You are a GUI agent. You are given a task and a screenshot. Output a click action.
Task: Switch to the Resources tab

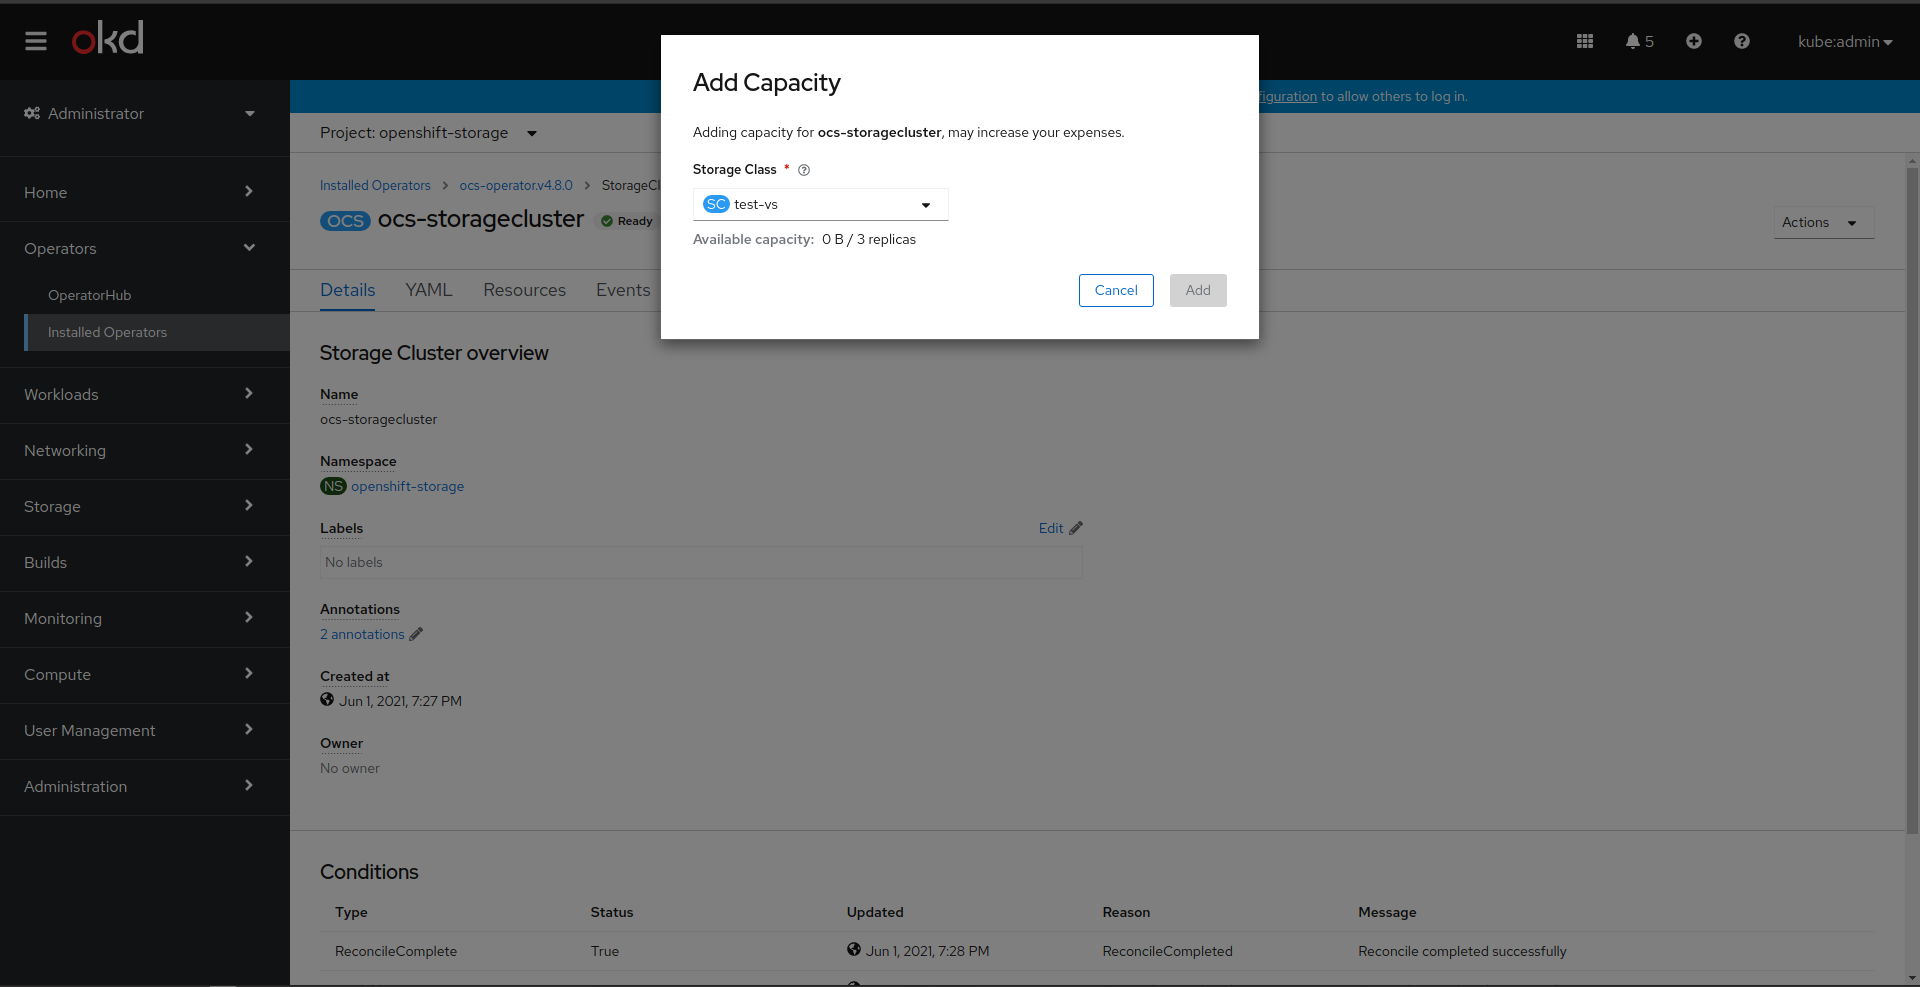click(524, 290)
